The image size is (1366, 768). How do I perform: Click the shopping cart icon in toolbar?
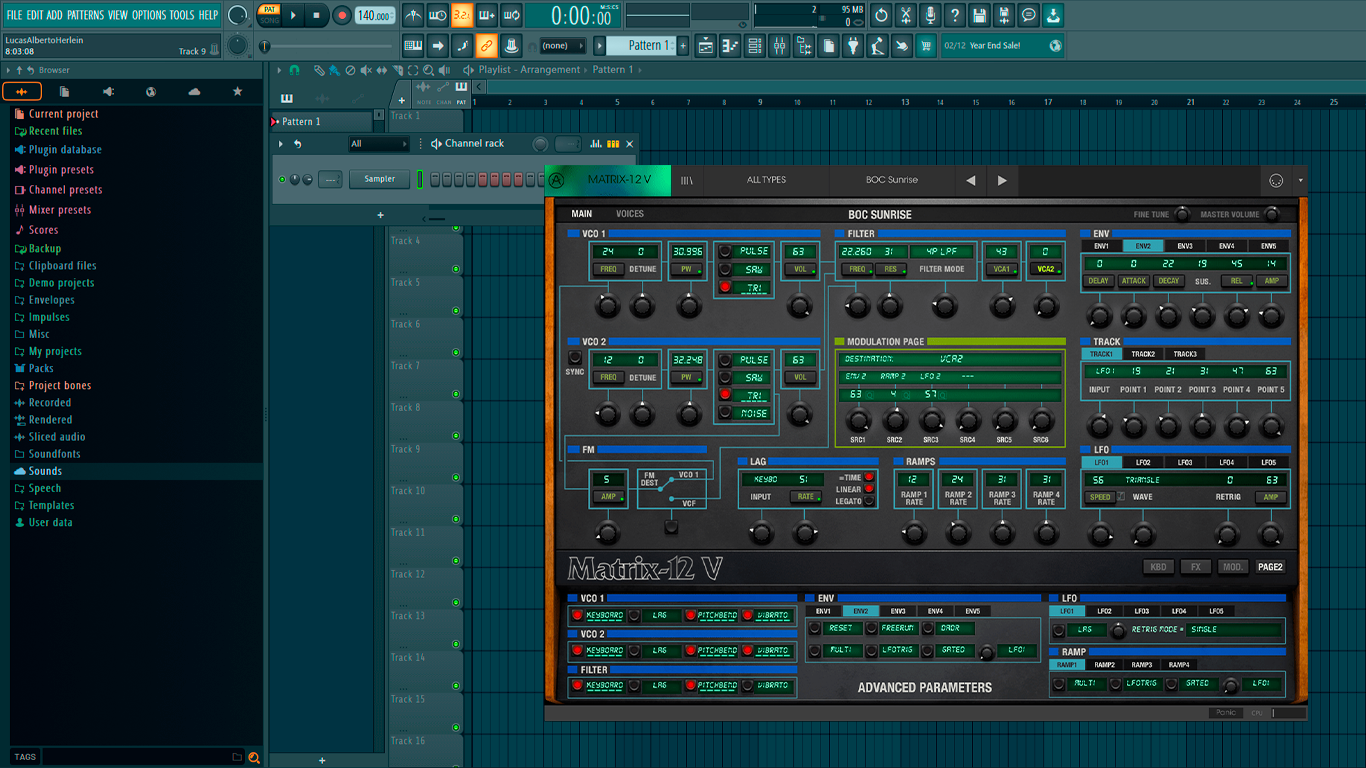click(x=926, y=45)
